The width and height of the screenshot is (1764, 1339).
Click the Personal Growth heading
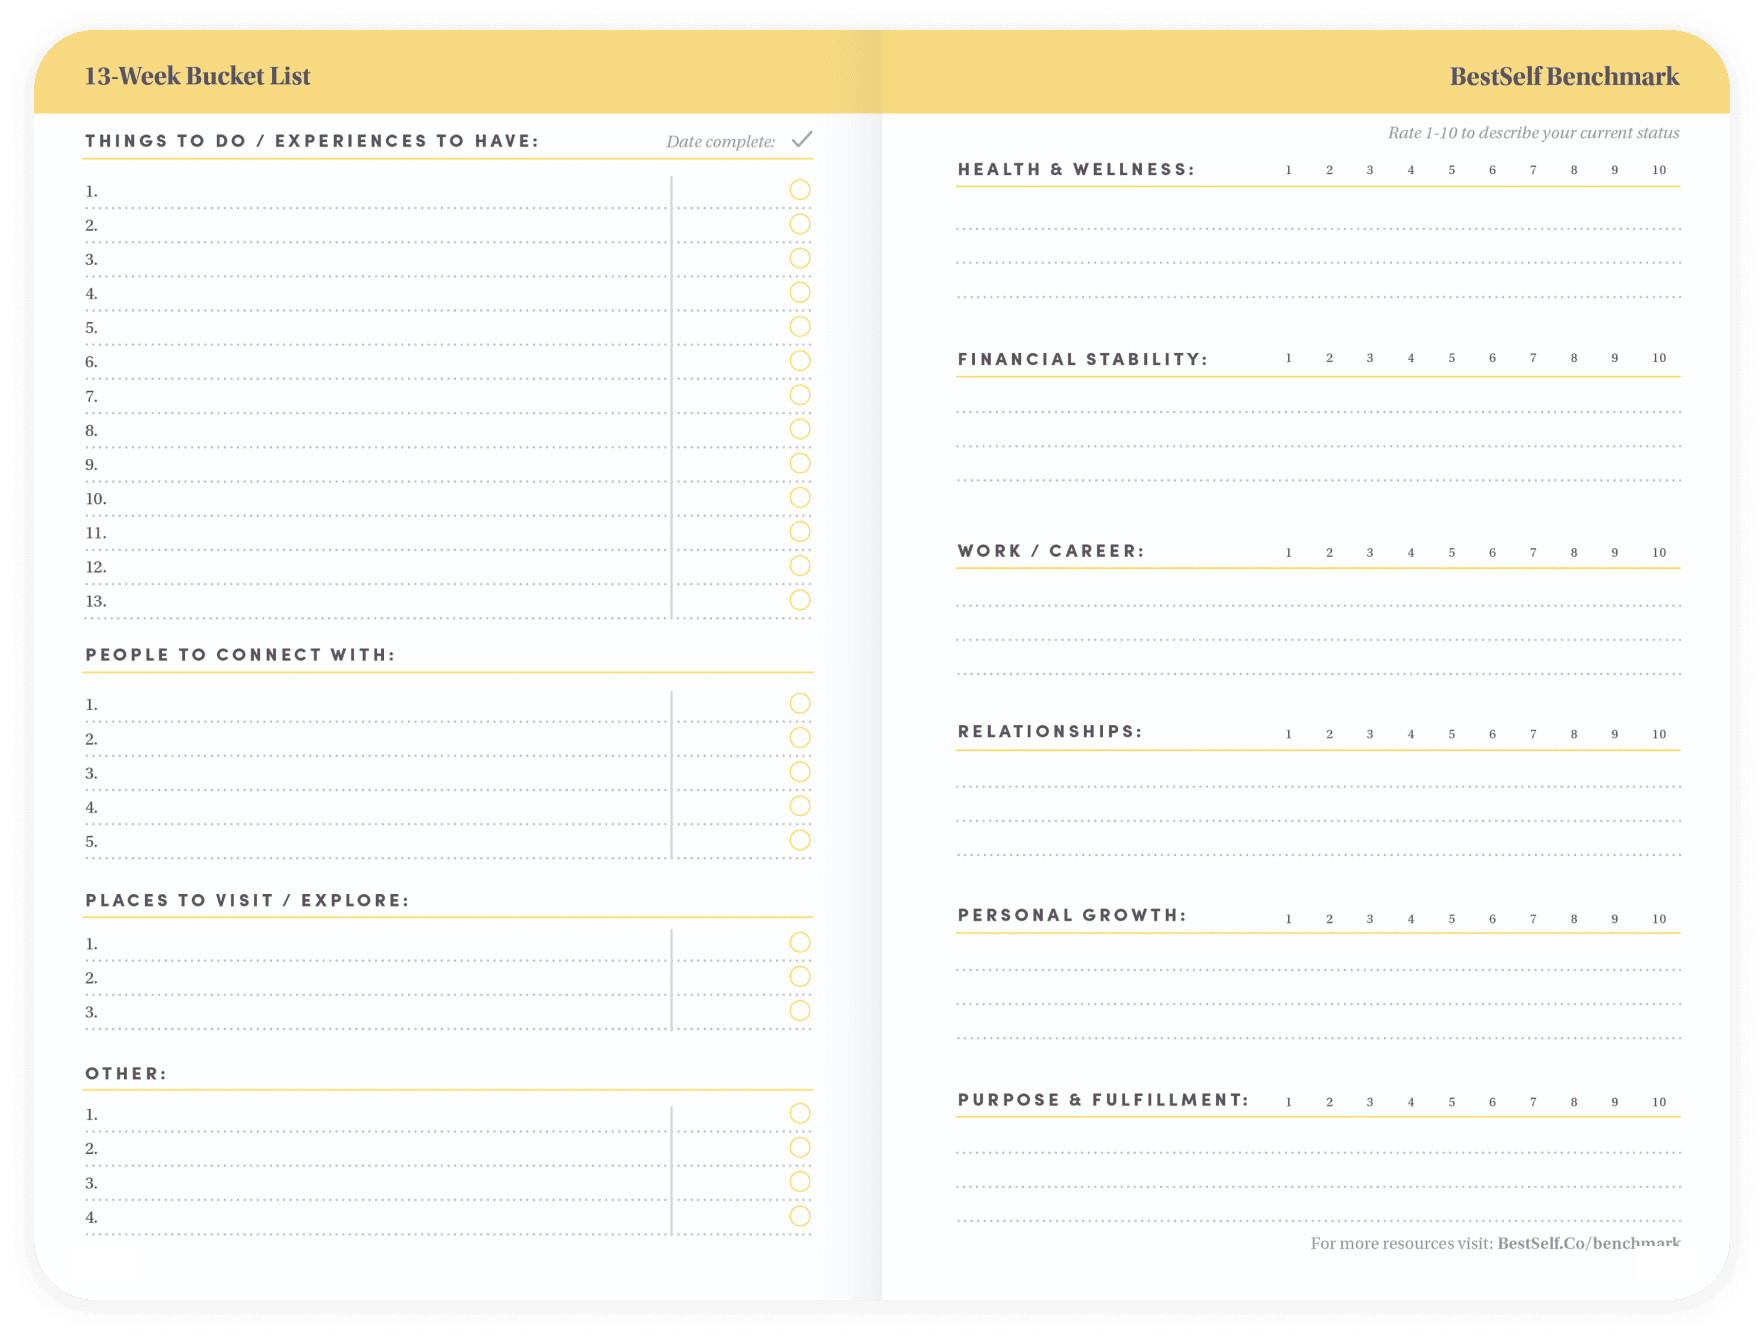click(x=1072, y=916)
